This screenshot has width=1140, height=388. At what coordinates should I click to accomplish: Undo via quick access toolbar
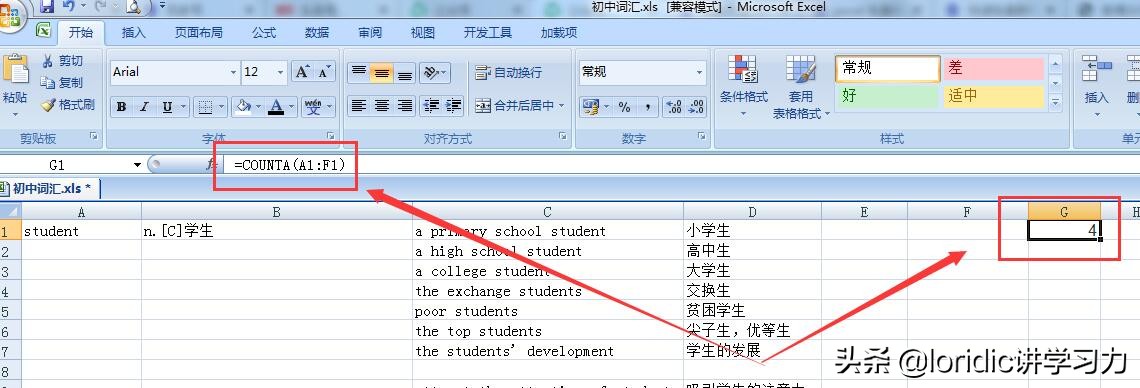tap(68, 7)
